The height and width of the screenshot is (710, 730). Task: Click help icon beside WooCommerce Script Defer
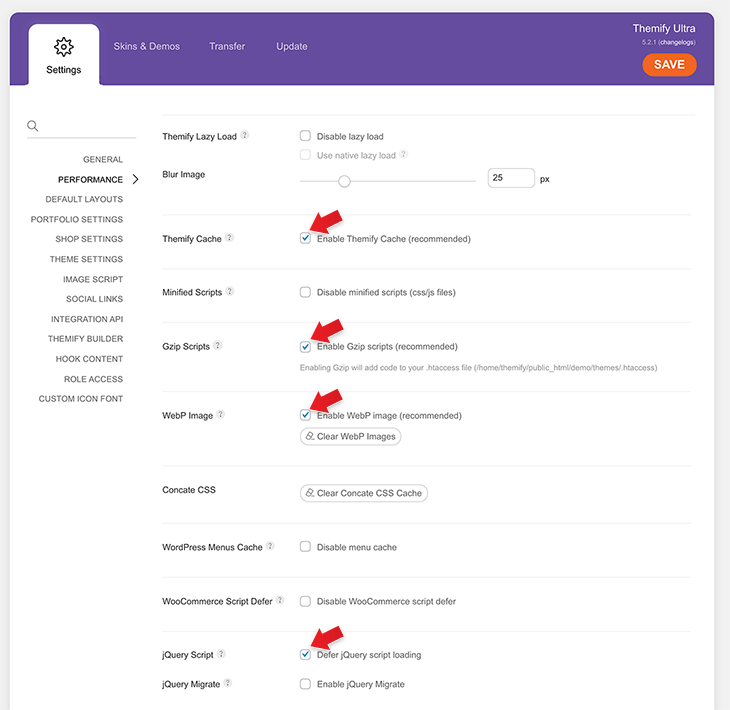point(280,600)
